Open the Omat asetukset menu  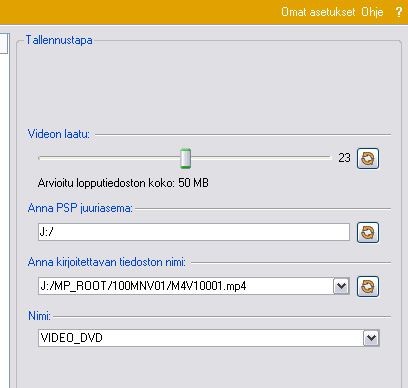pyautogui.click(x=318, y=12)
